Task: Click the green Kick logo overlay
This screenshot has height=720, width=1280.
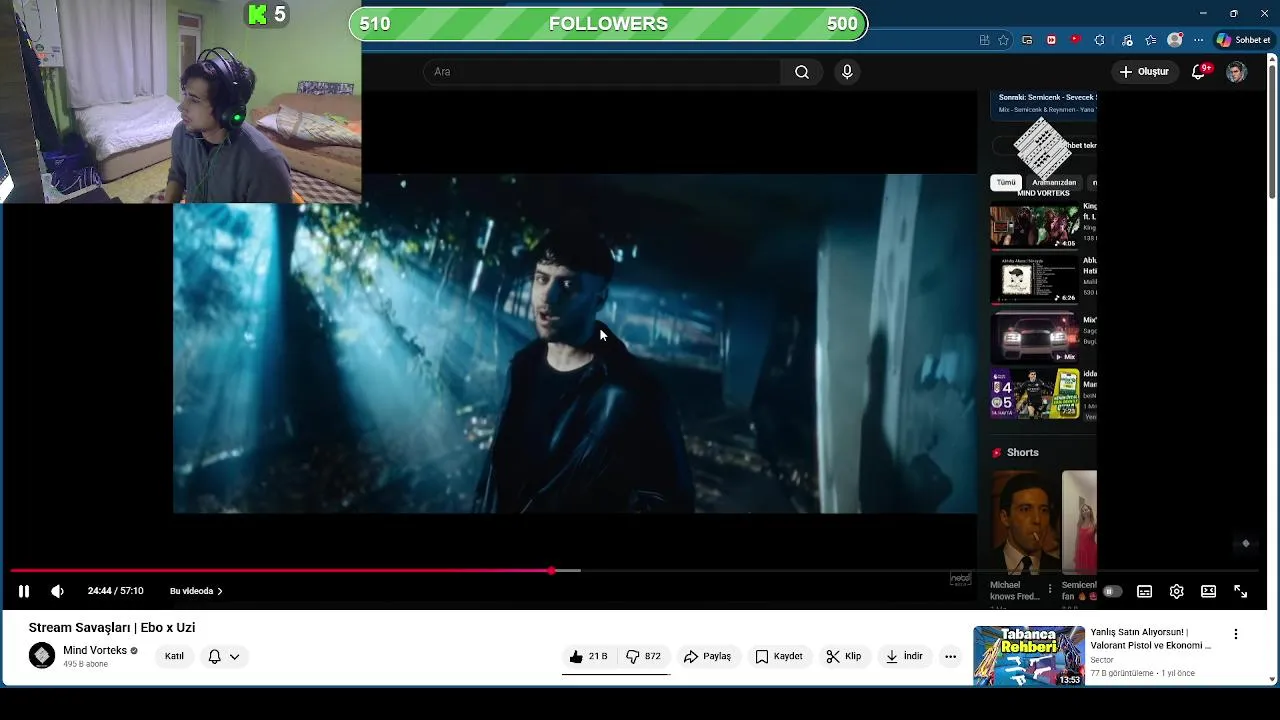Action: [257, 14]
